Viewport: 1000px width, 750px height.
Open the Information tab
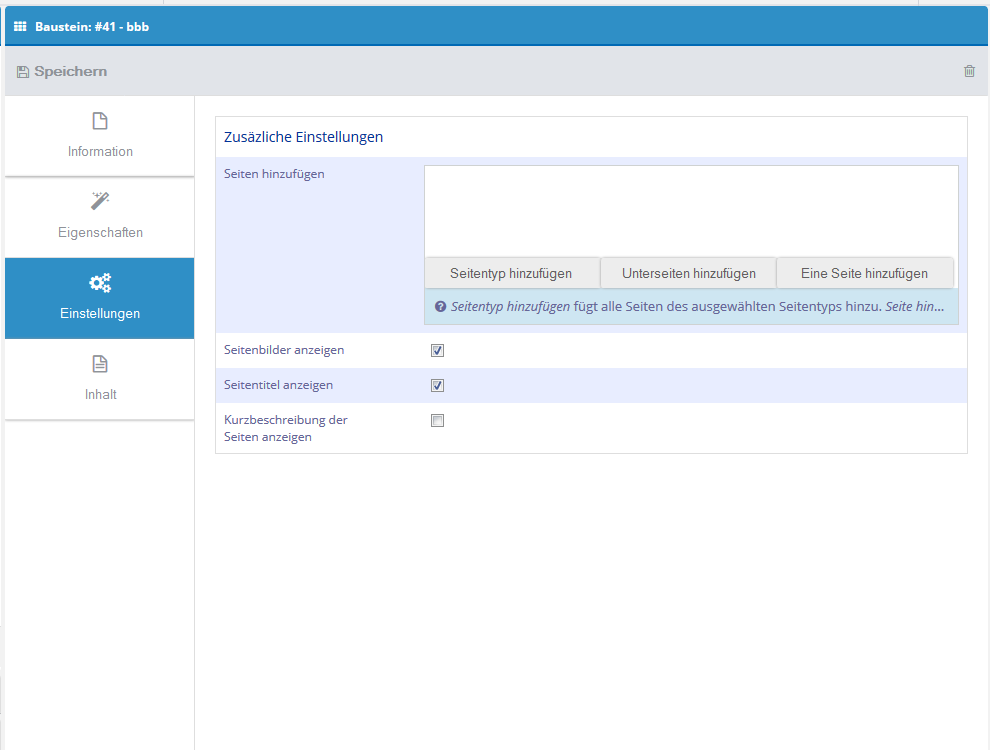pos(99,136)
